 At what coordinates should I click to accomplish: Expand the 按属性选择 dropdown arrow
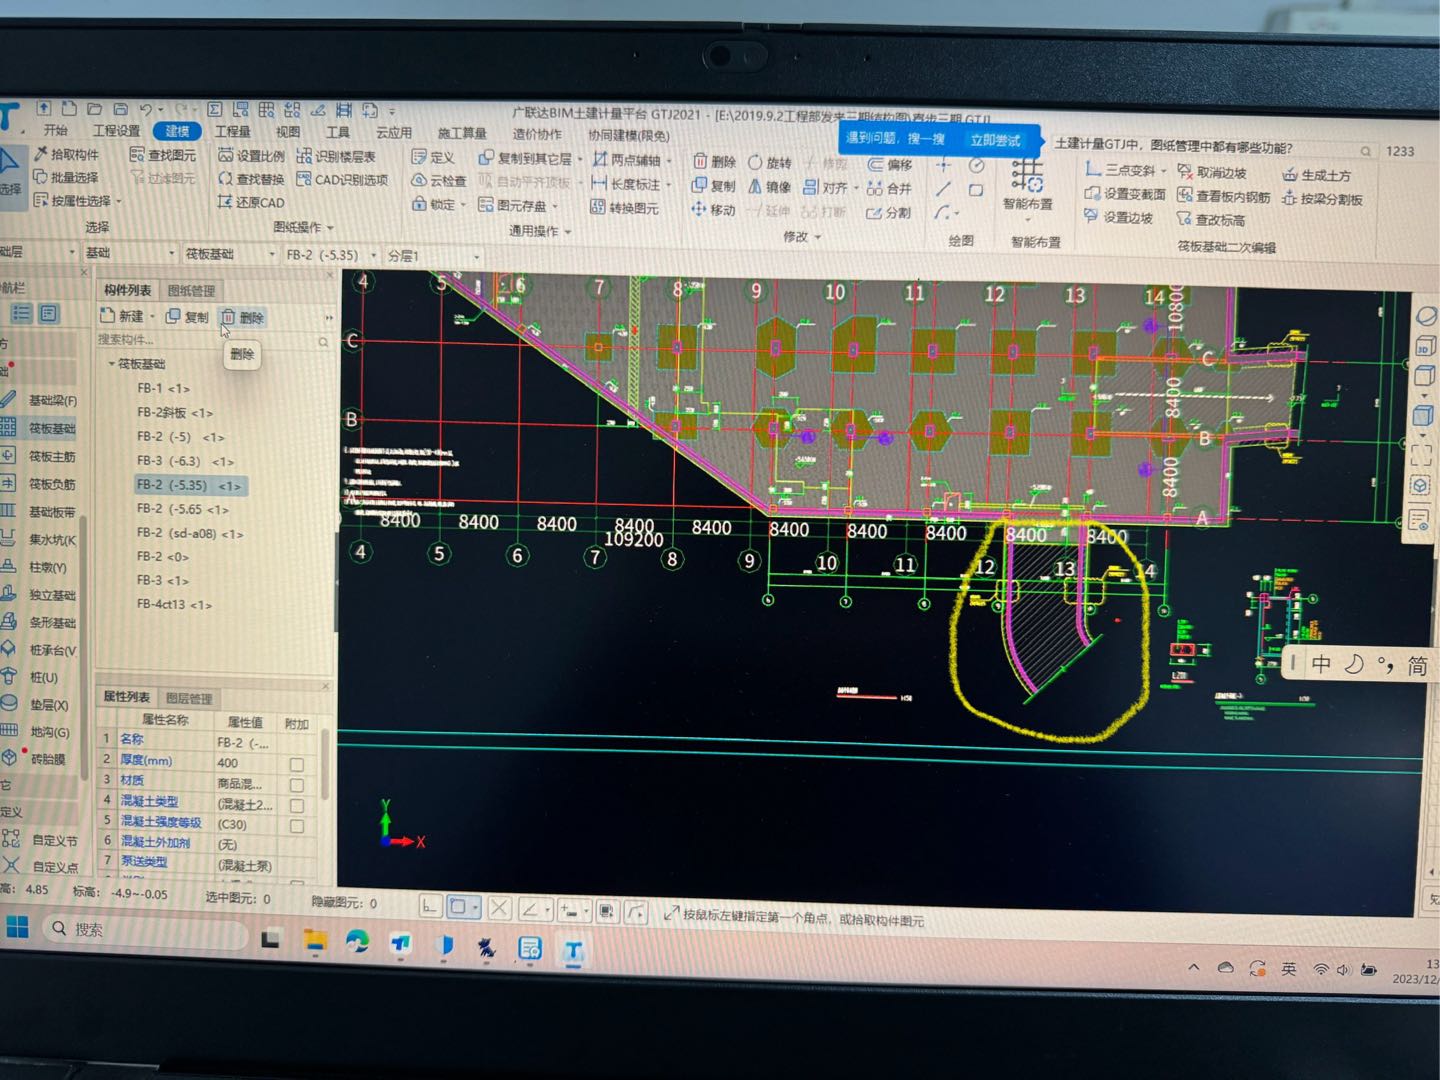(x=119, y=201)
